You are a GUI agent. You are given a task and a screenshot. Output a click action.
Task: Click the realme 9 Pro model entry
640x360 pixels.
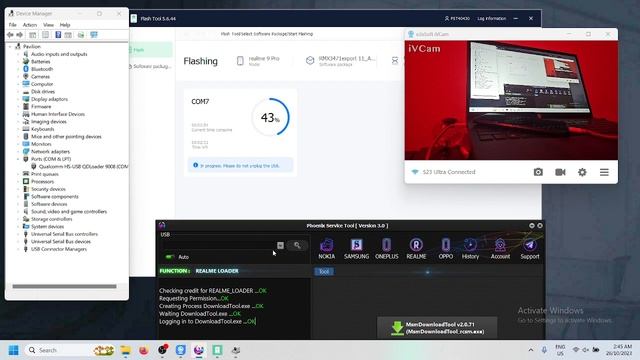click(x=258, y=60)
